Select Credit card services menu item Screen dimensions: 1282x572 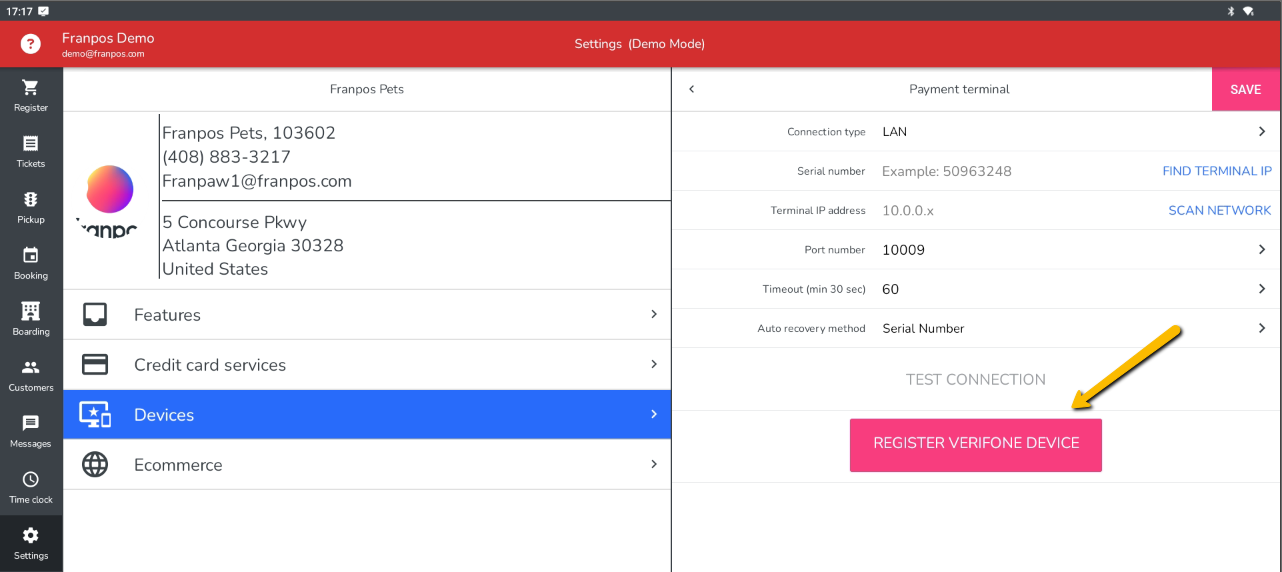tap(367, 365)
